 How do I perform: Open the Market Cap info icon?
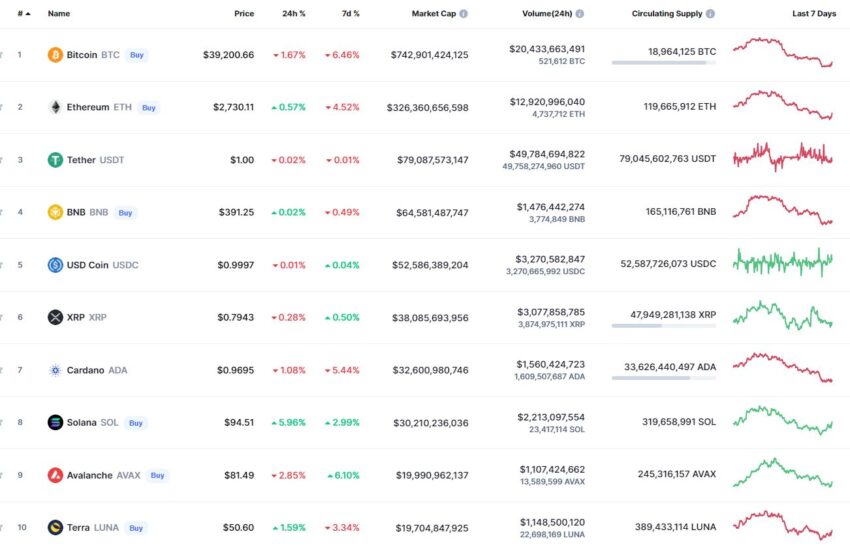(x=463, y=14)
